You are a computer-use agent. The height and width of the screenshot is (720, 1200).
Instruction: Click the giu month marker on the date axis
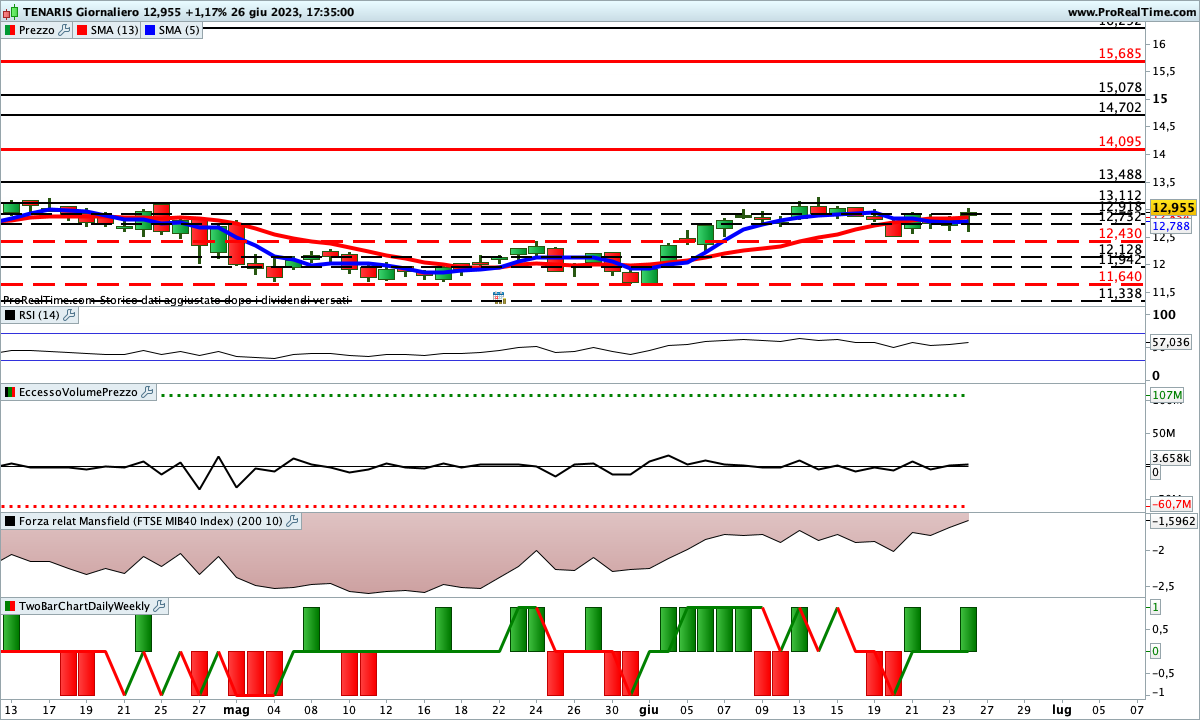pos(649,709)
